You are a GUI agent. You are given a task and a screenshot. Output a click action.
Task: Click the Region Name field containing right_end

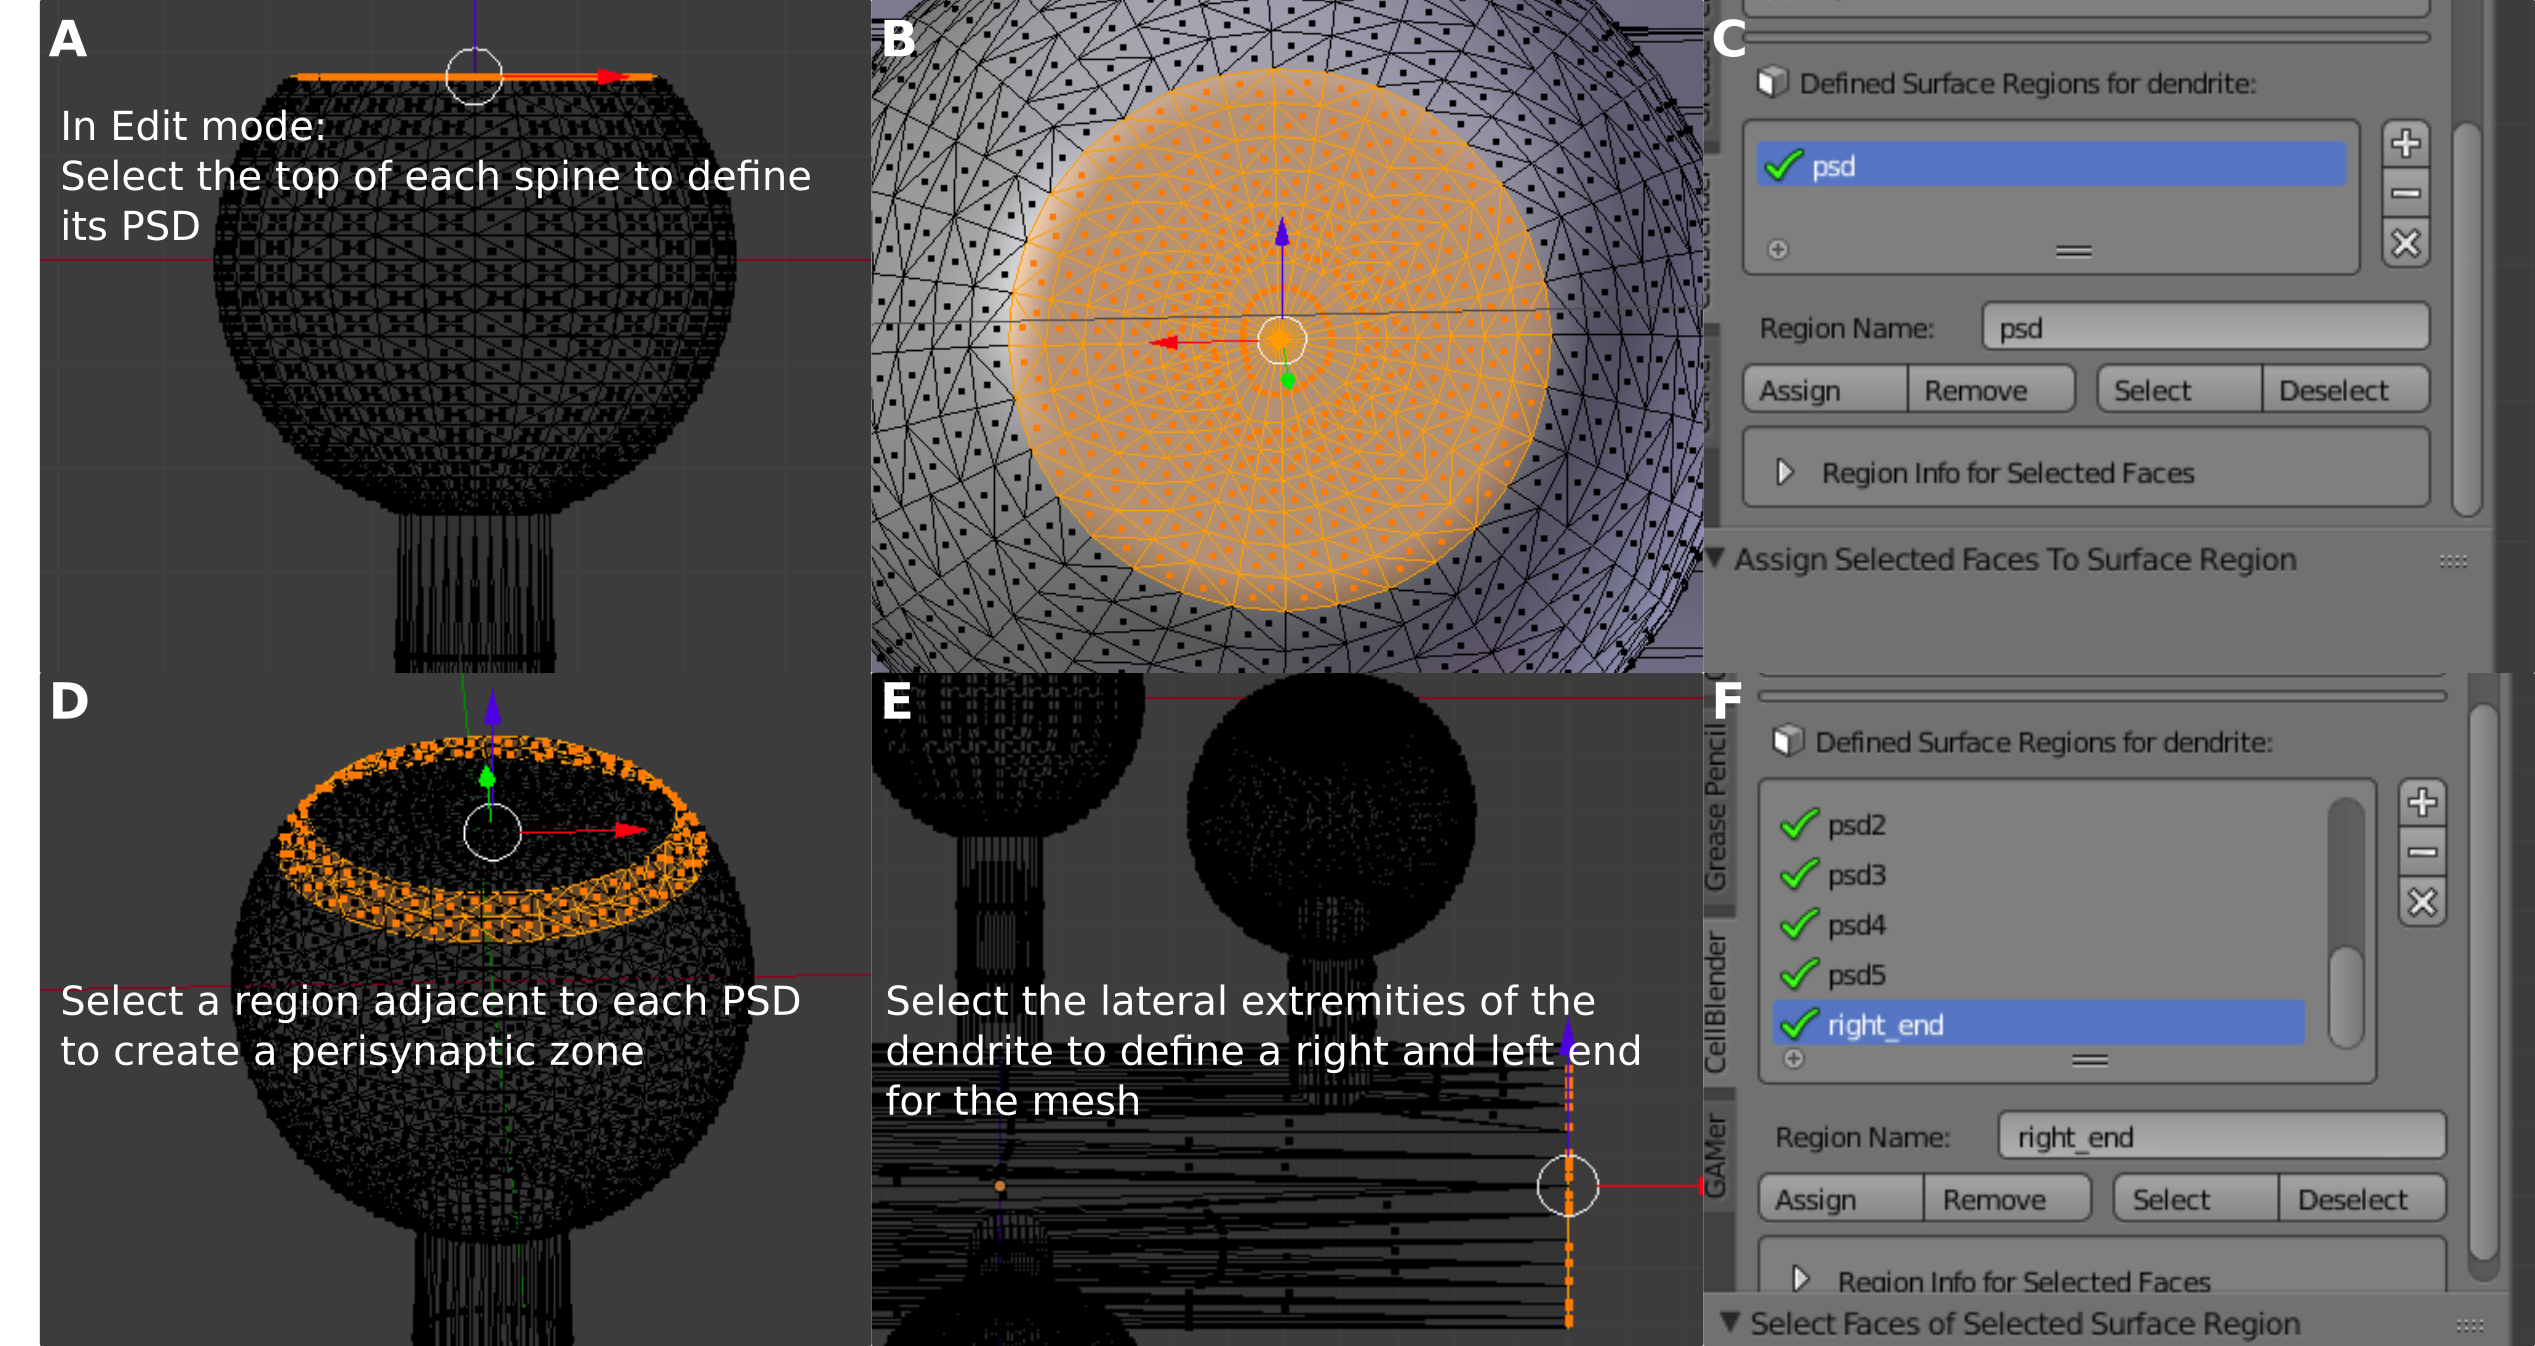click(2220, 1137)
